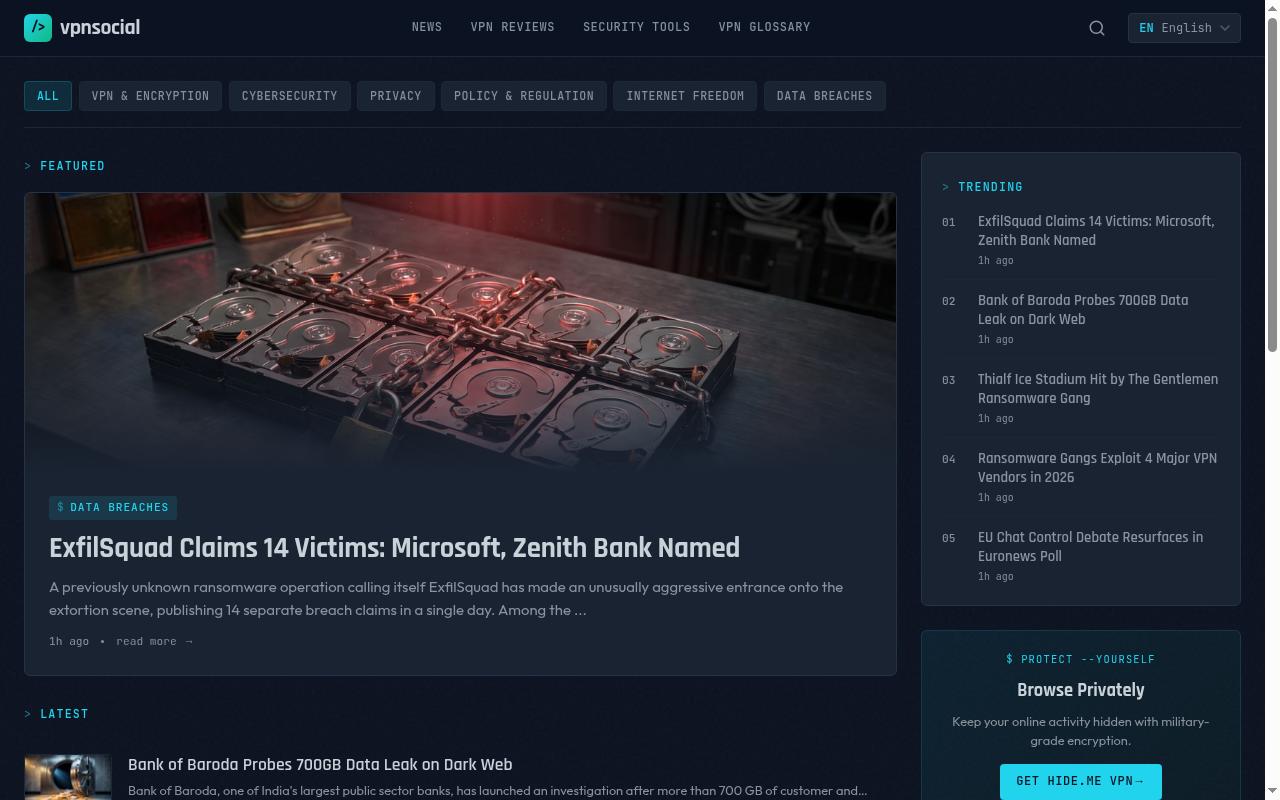Open the NEWS menu item
The width and height of the screenshot is (1280, 800).
pyautogui.click(x=427, y=27)
